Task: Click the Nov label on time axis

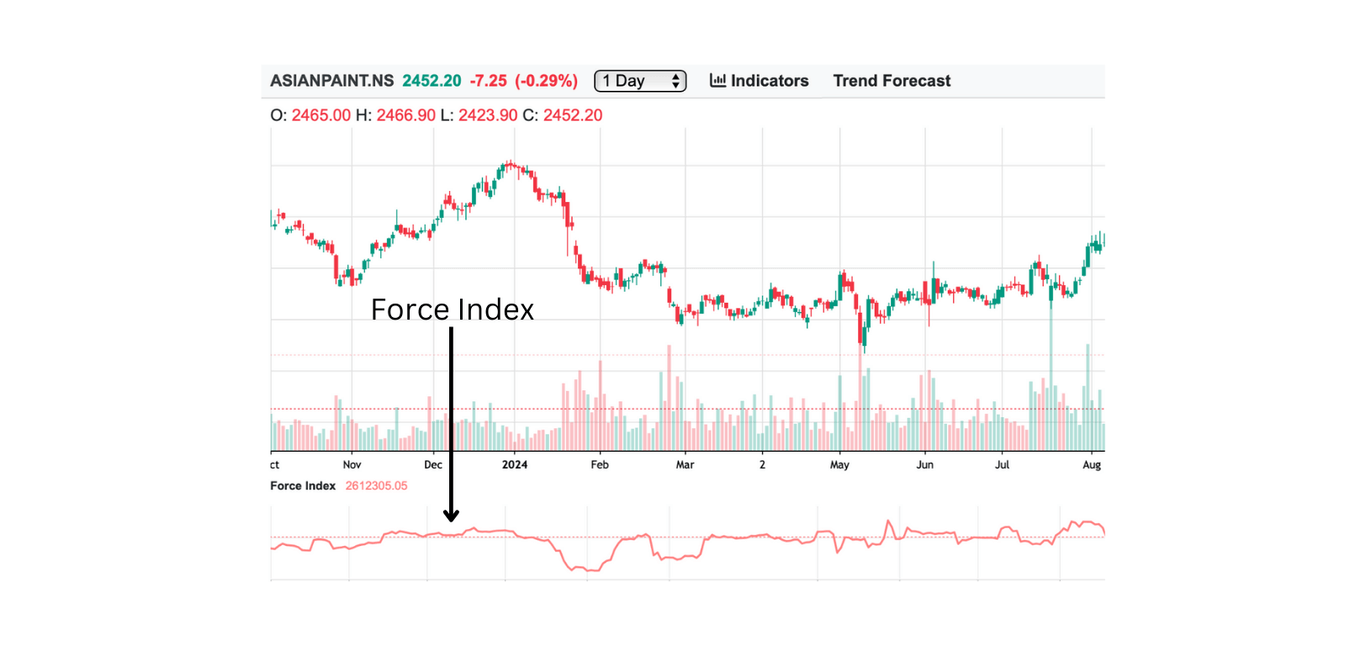Action: point(351,465)
